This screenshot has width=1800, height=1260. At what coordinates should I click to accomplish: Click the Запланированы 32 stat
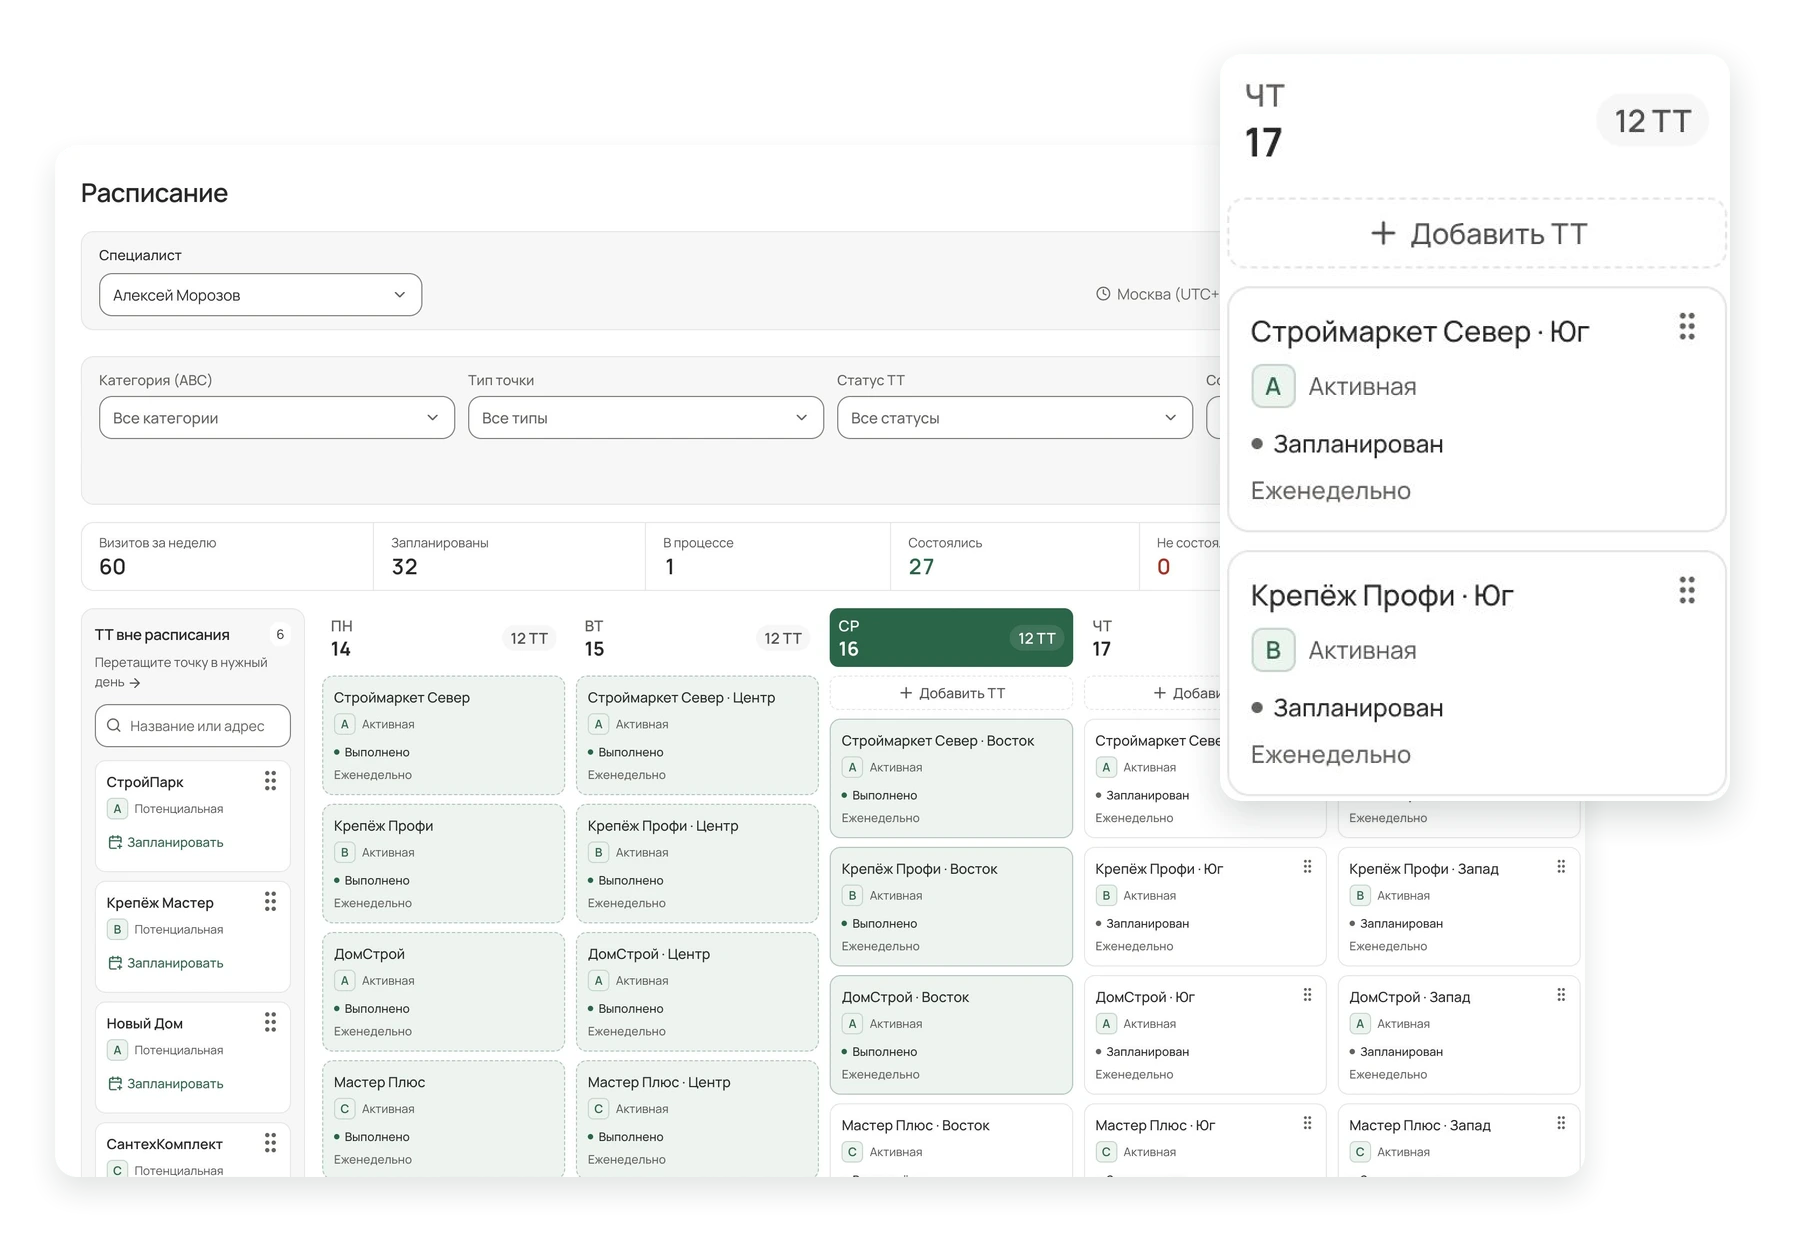click(x=509, y=556)
